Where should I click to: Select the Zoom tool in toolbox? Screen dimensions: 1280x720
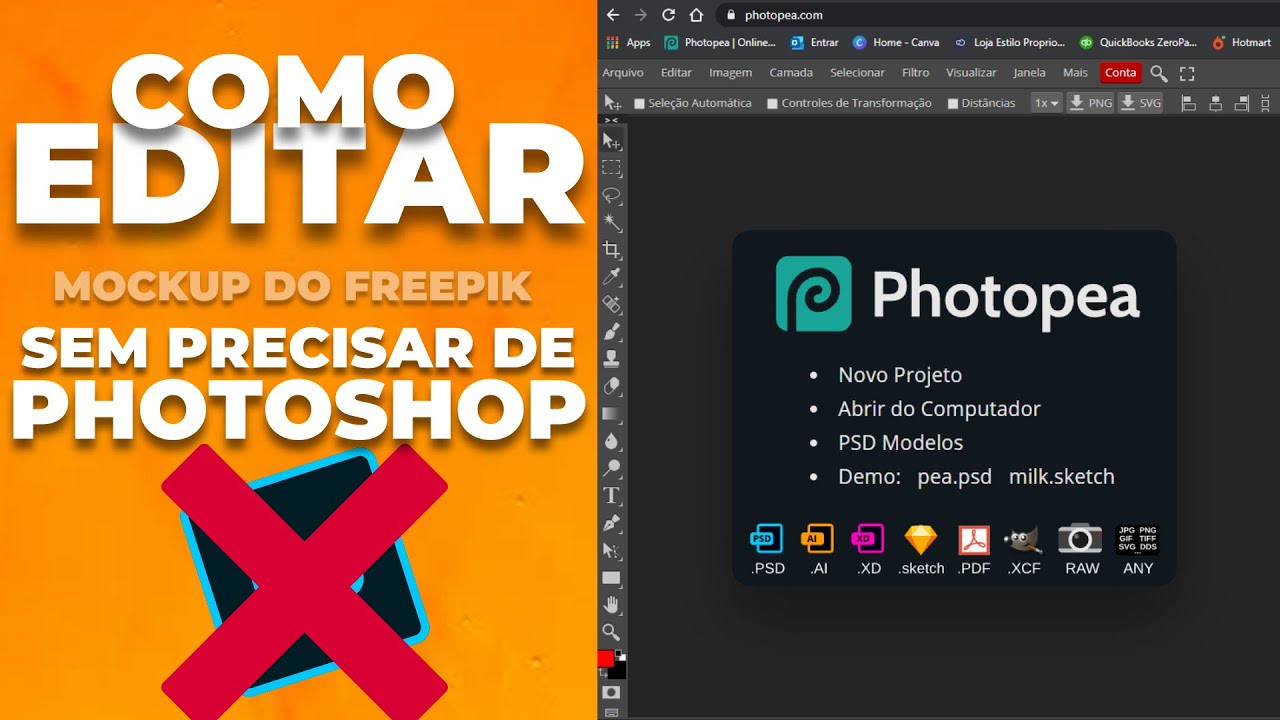611,632
